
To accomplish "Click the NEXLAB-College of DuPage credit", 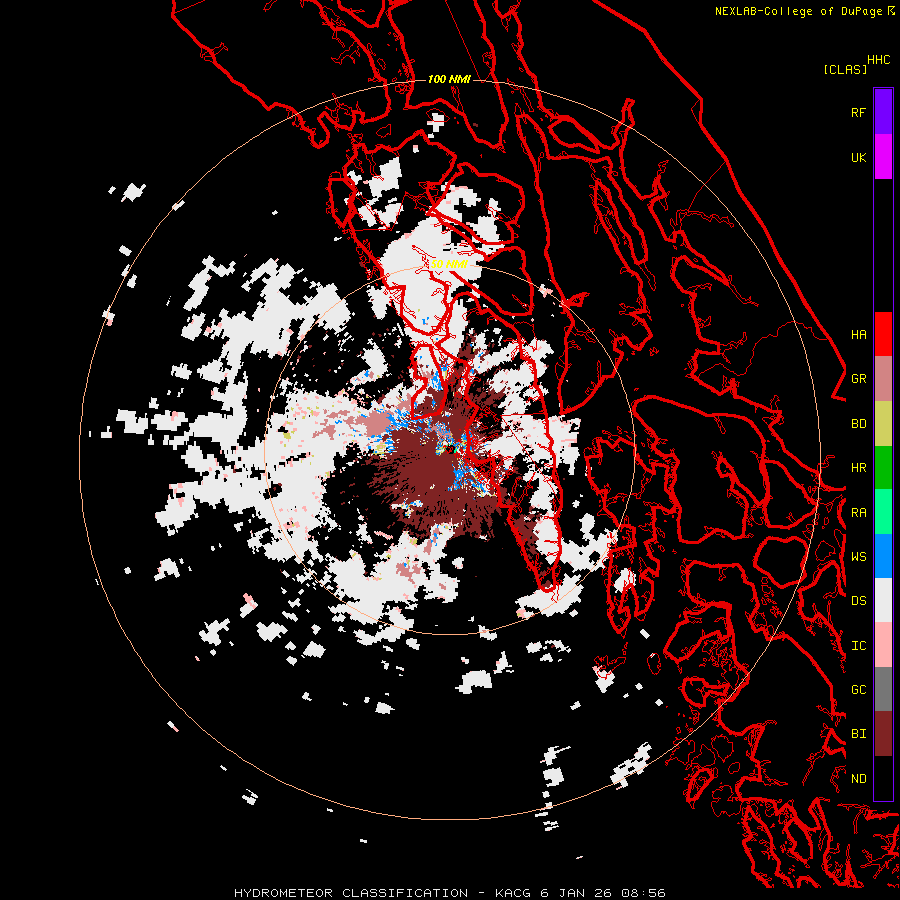I will tap(798, 11).
